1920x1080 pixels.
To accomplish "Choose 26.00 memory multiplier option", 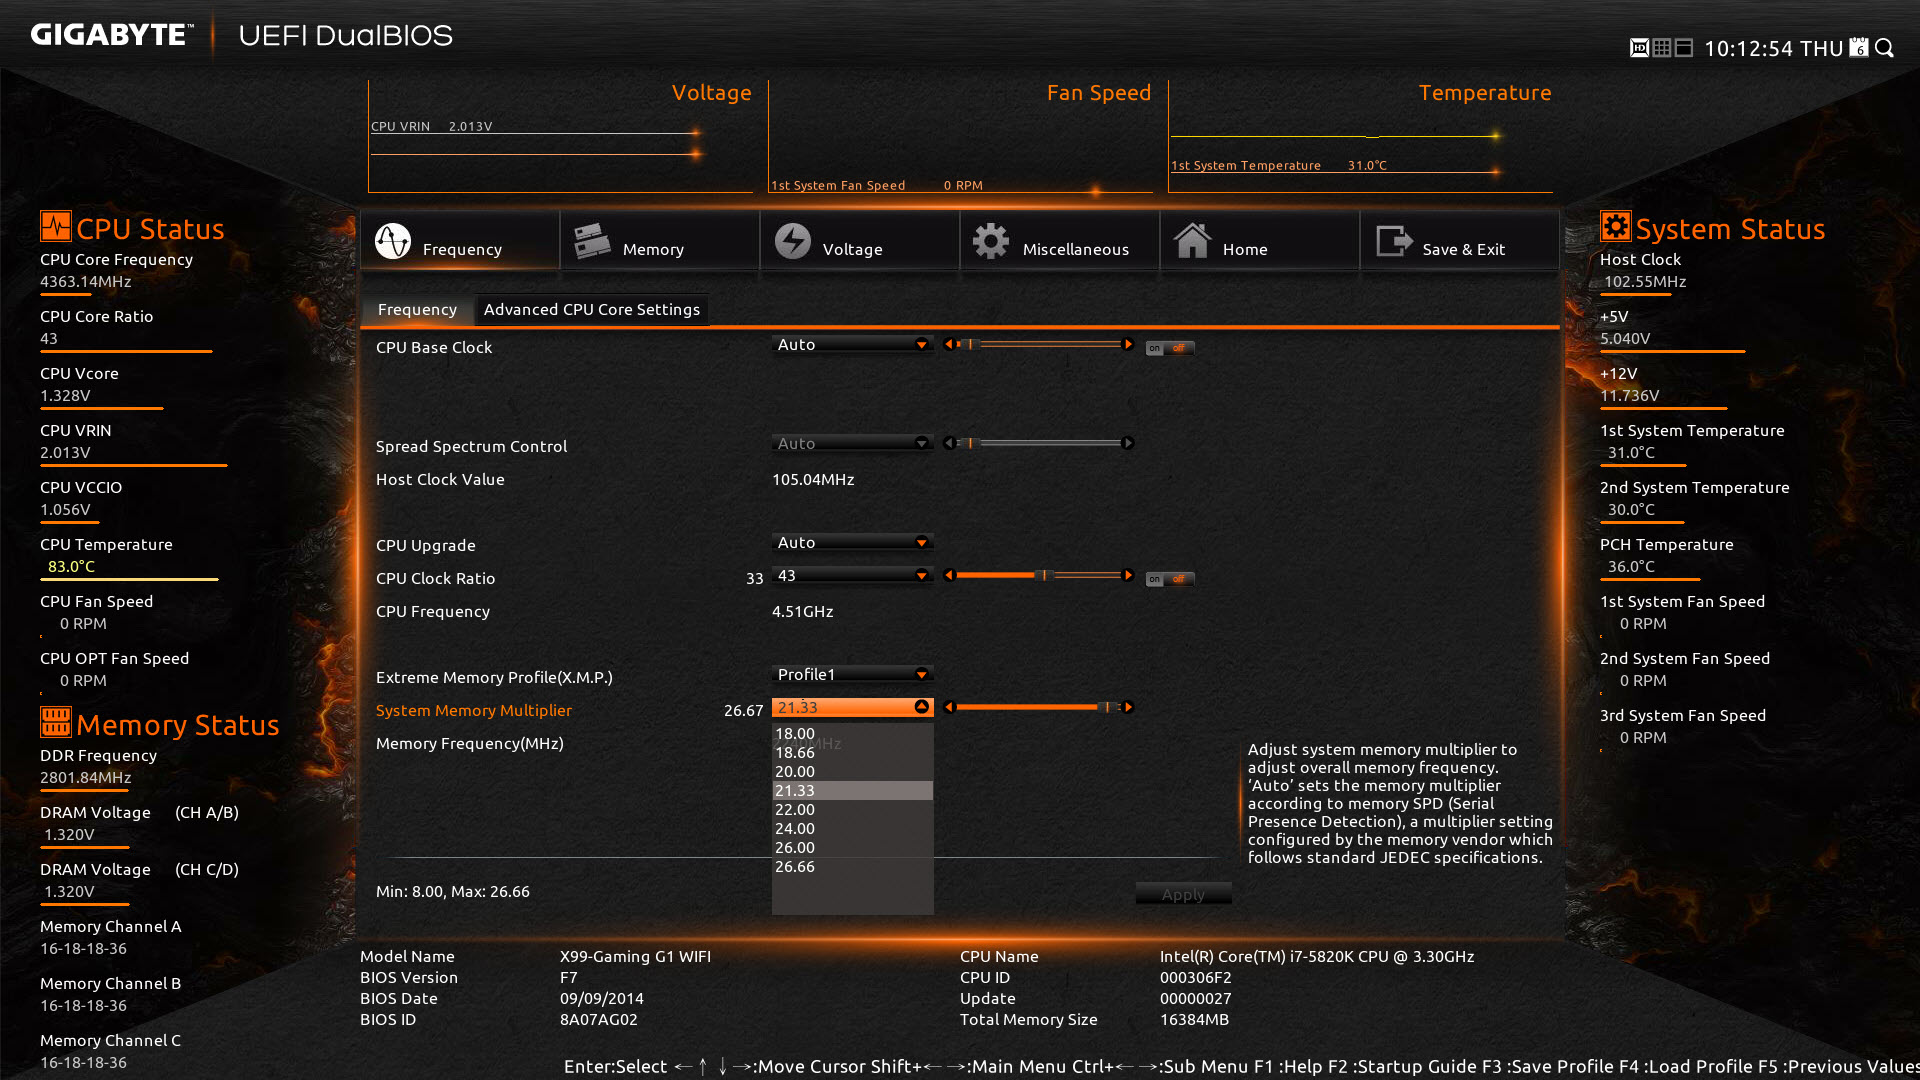I will click(852, 847).
